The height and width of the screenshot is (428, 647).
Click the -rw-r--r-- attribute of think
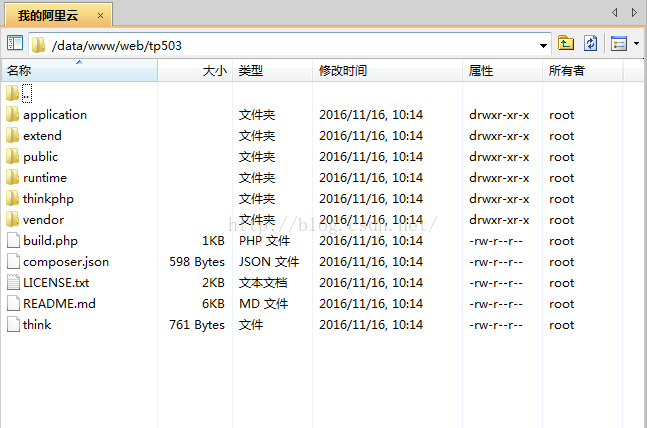[496, 325]
